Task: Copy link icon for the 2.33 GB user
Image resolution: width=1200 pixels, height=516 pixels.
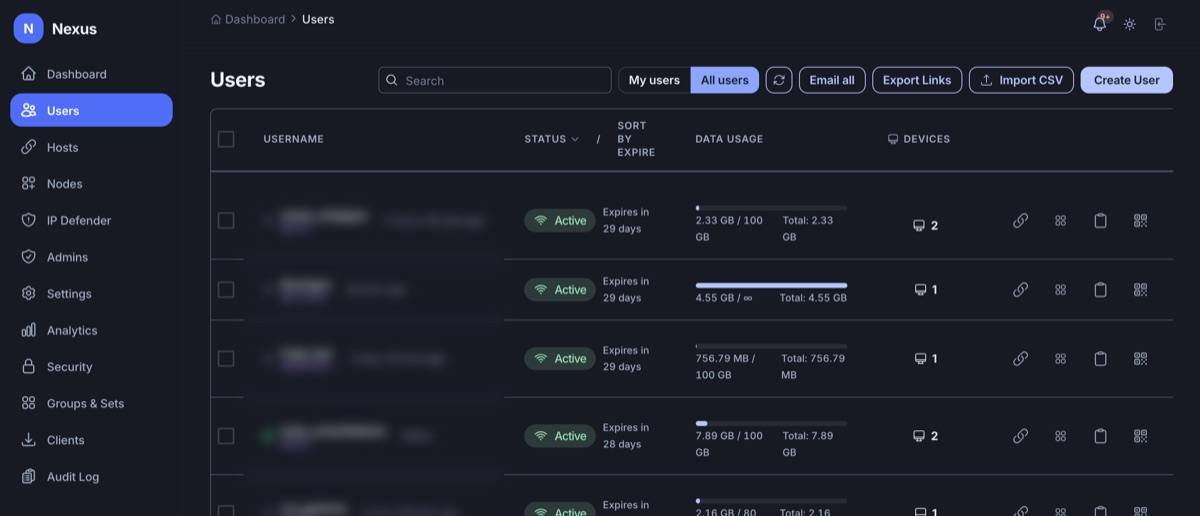Action: pos(1020,220)
